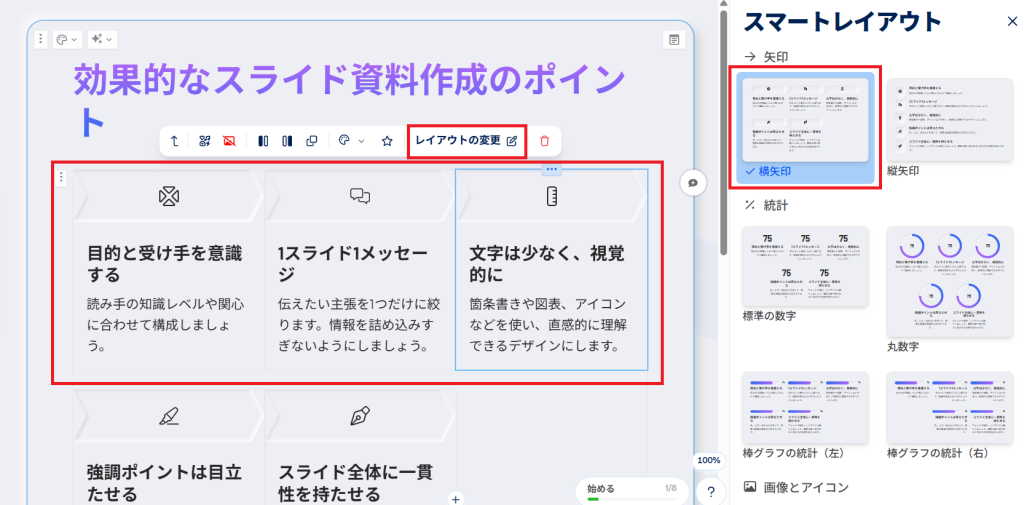Screen dimensions: 1024x505
Task: Click the paragraph starting 伝えたい主張を1つだけ
Action: coord(357,325)
